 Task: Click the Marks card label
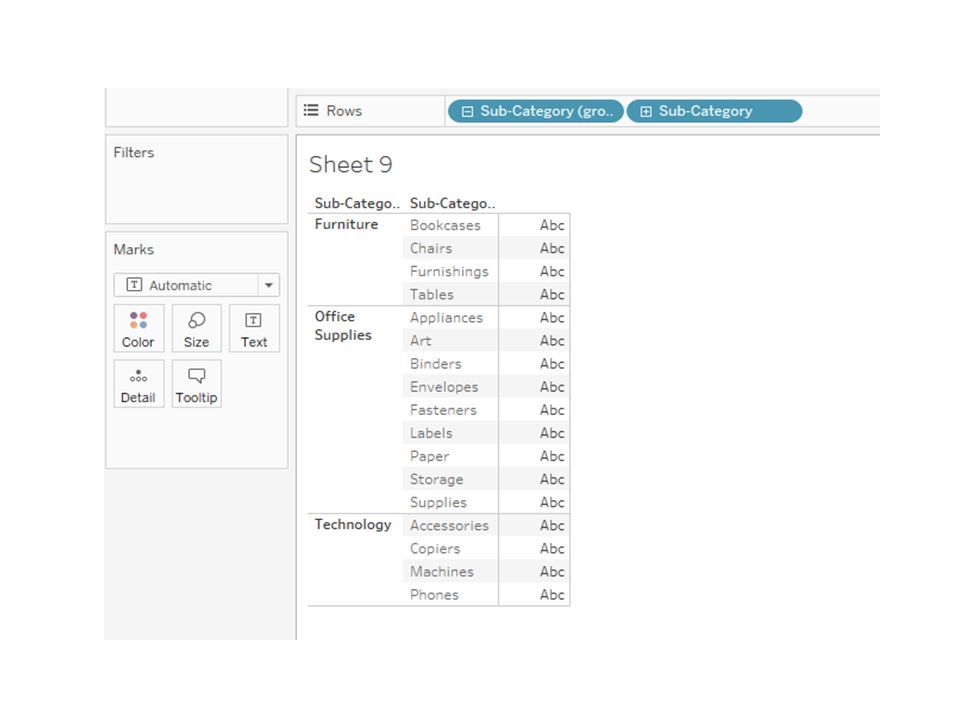tap(133, 250)
